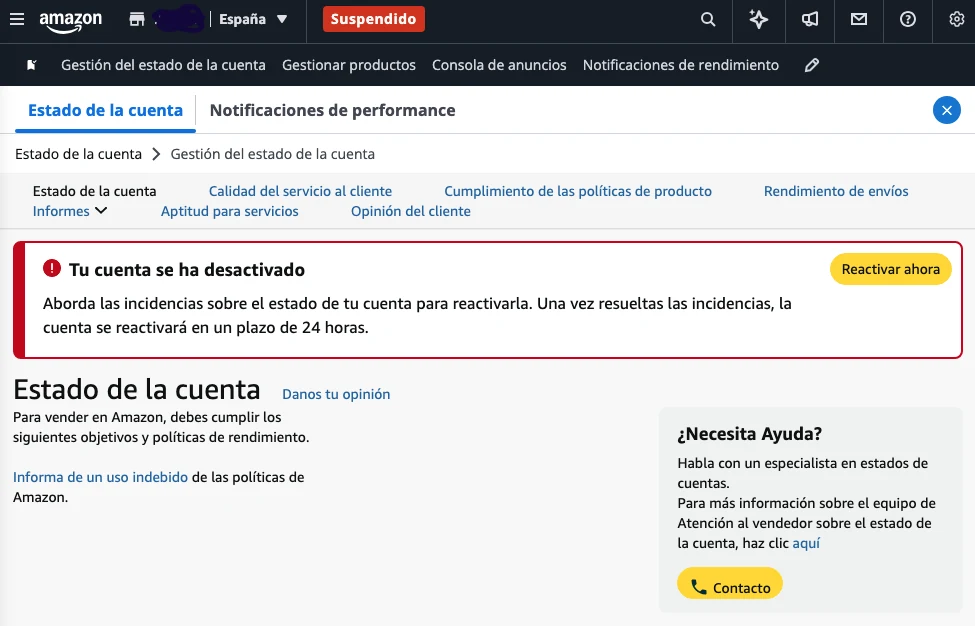The width and height of the screenshot is (975, 626).
Task: Click the Reactivar ahora button
Action: (x=890, y=269)
